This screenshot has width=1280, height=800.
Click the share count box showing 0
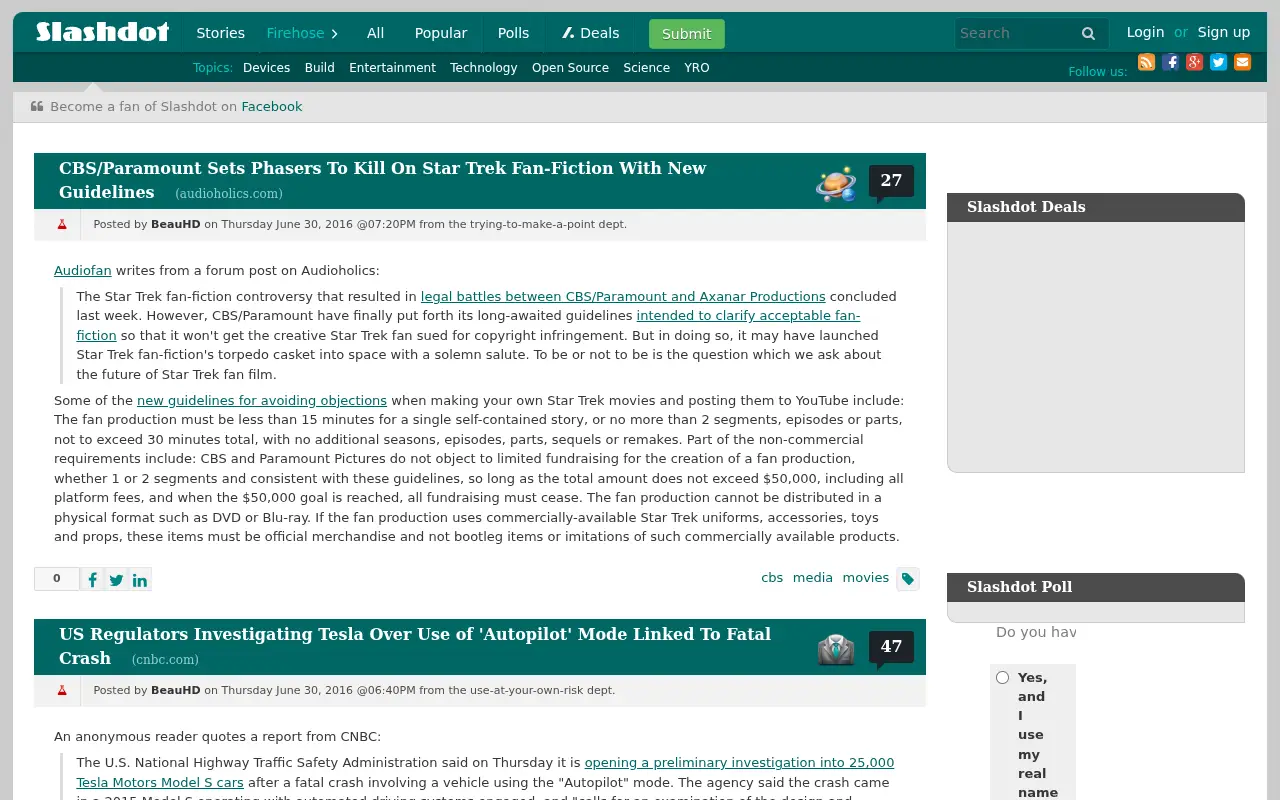56,579
